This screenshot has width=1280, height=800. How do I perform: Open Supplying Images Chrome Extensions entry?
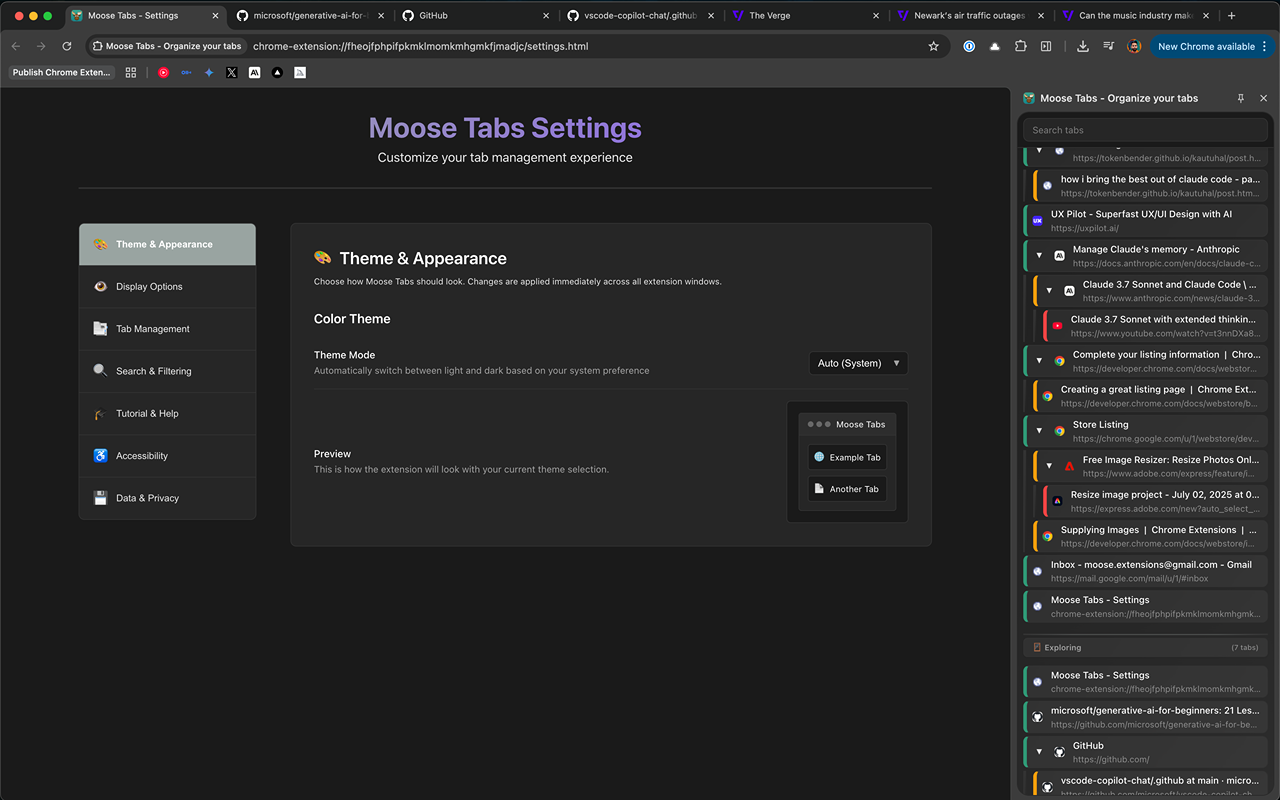pyautogui.click(x=1150, y=536)
